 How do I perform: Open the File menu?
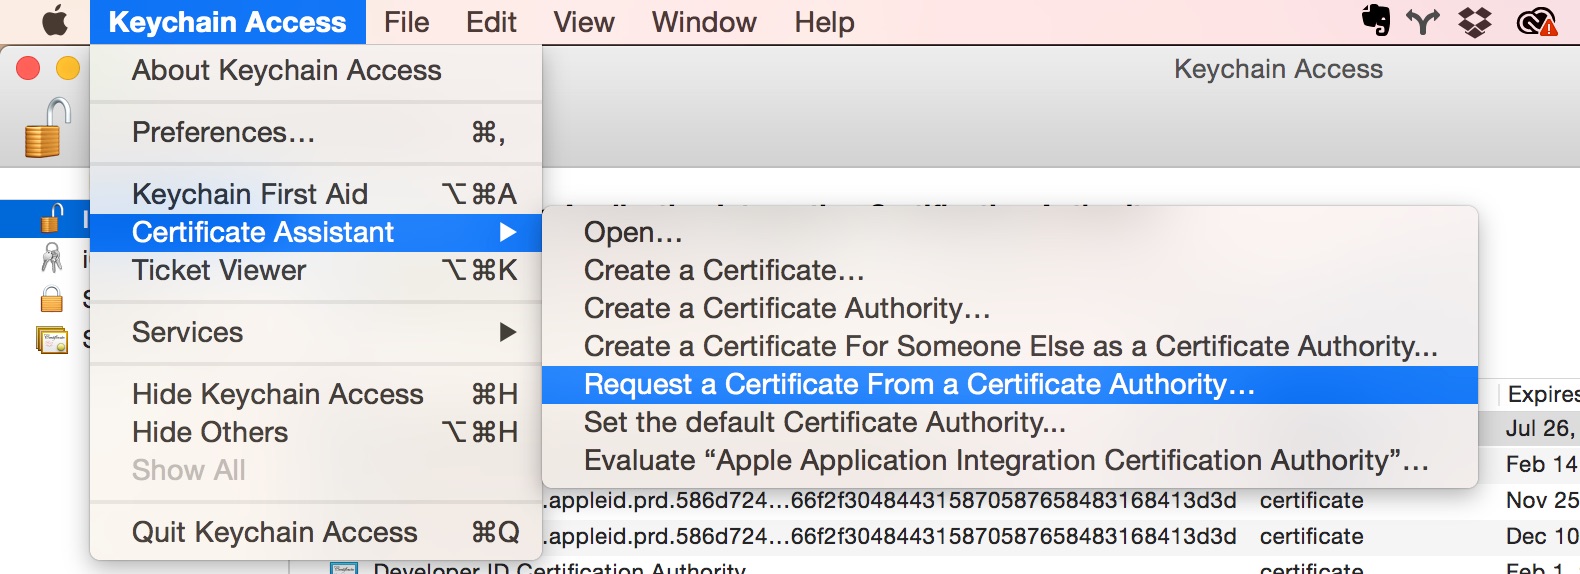coord(406,22)
